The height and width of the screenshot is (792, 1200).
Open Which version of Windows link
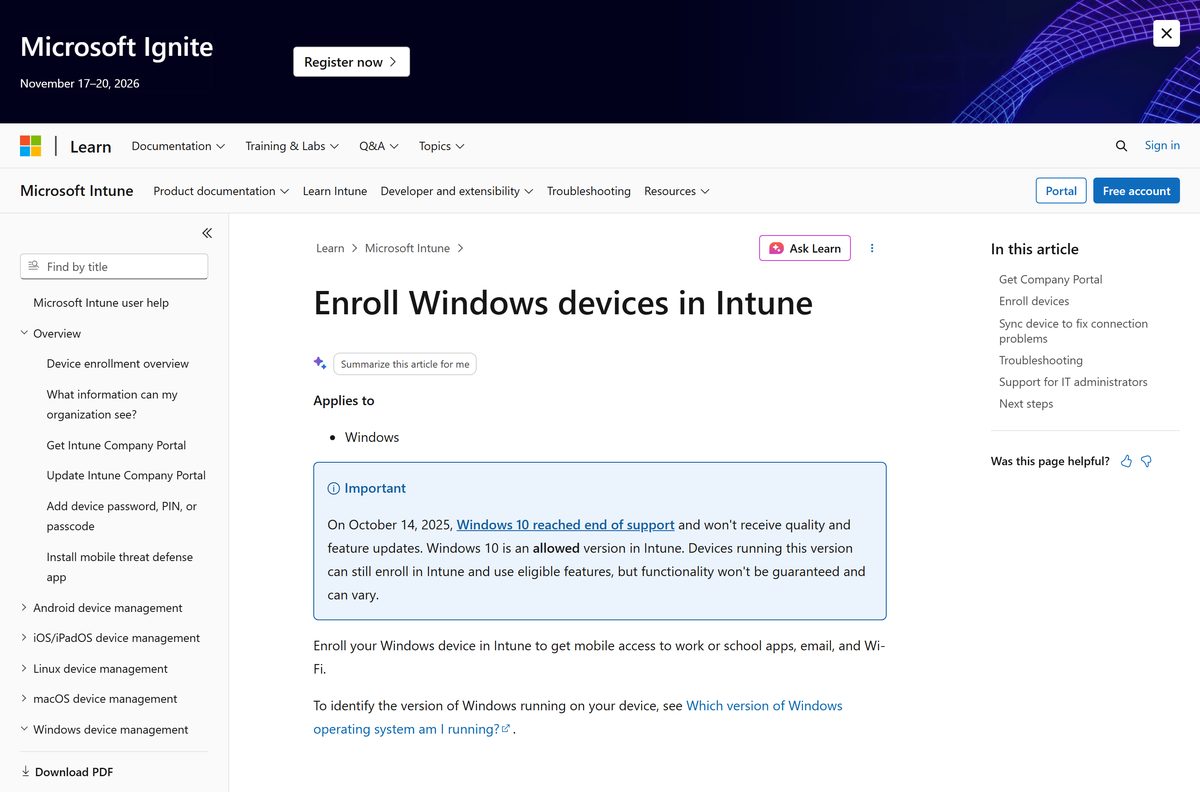(578, 717)
